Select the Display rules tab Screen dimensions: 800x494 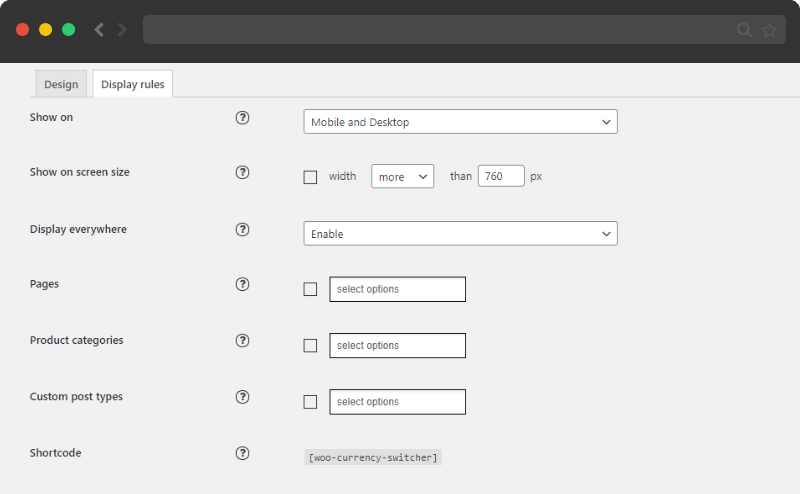tap(133, 84)
